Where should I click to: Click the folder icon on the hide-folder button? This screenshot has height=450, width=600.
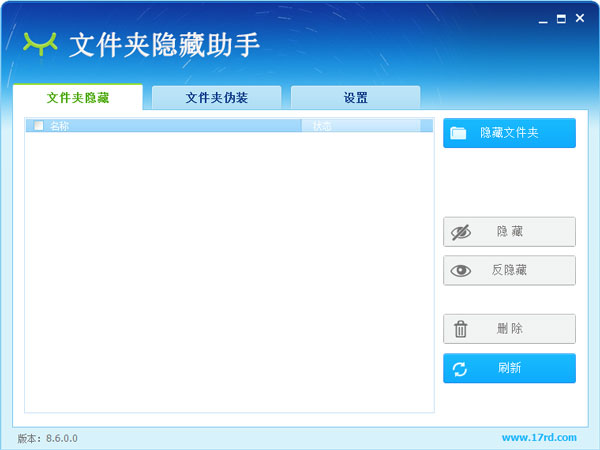(459, 133)
